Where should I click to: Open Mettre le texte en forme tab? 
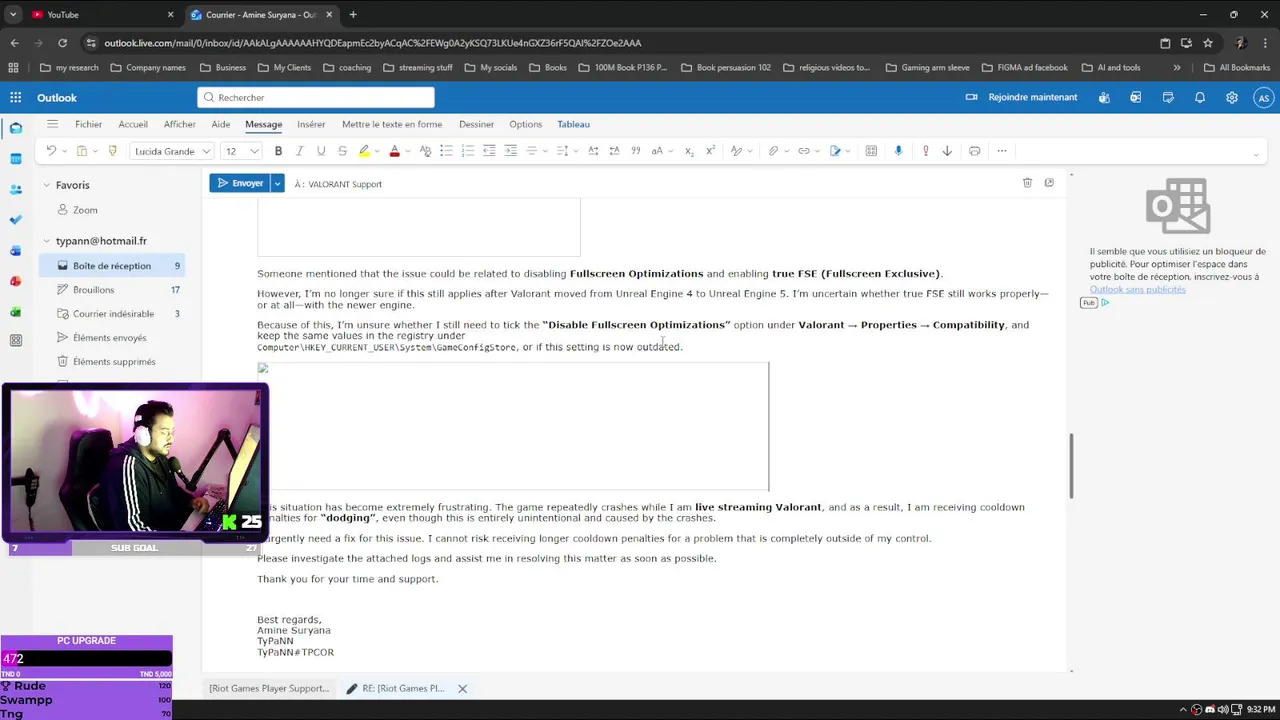pyautogui.click(x=392, y=124)
